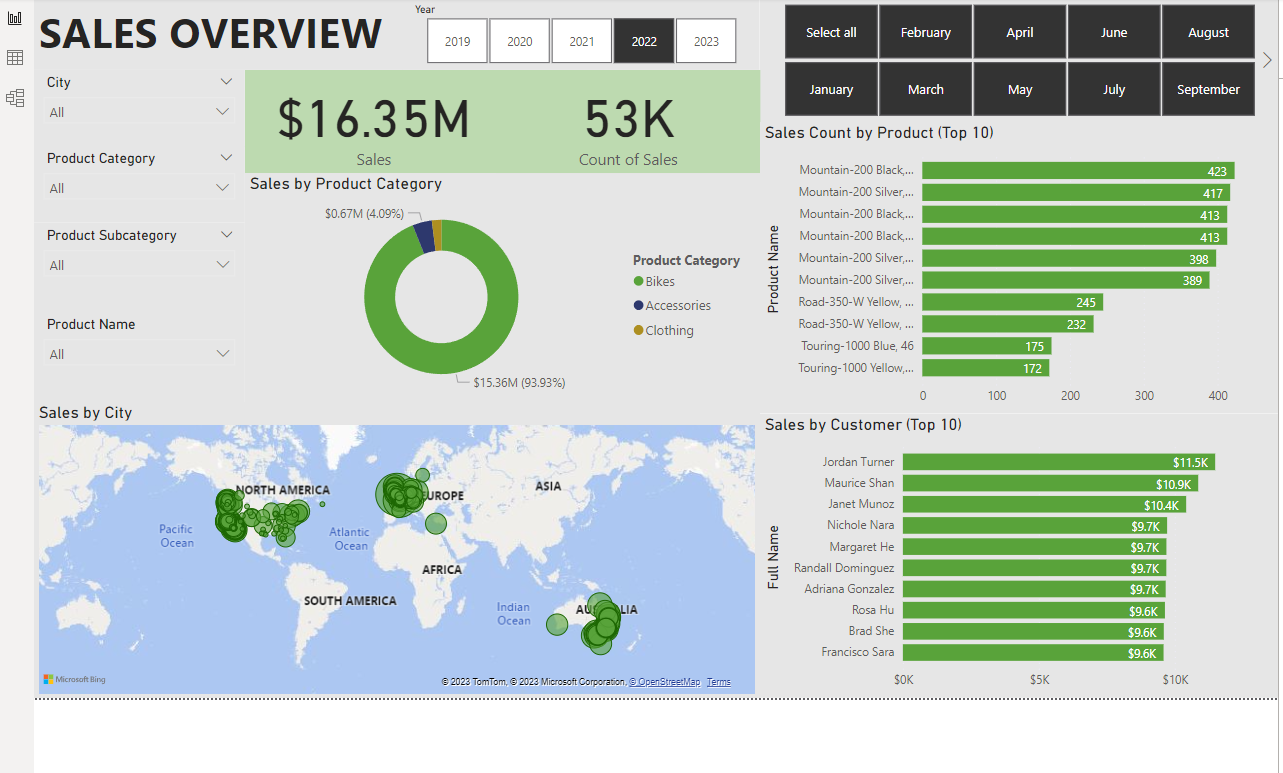
Task: Click the Bikes legend color marker
Action: coord(638,282)
